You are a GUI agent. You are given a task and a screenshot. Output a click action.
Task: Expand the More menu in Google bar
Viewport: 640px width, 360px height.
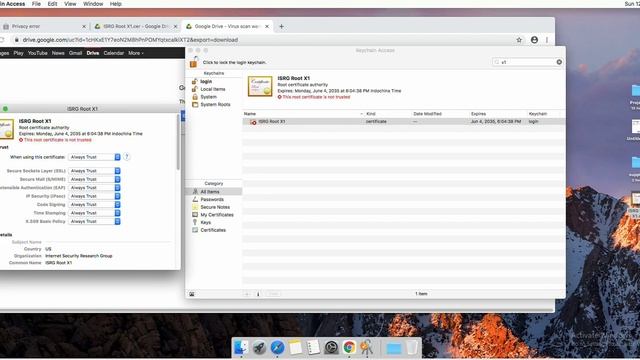click(136, 53)
